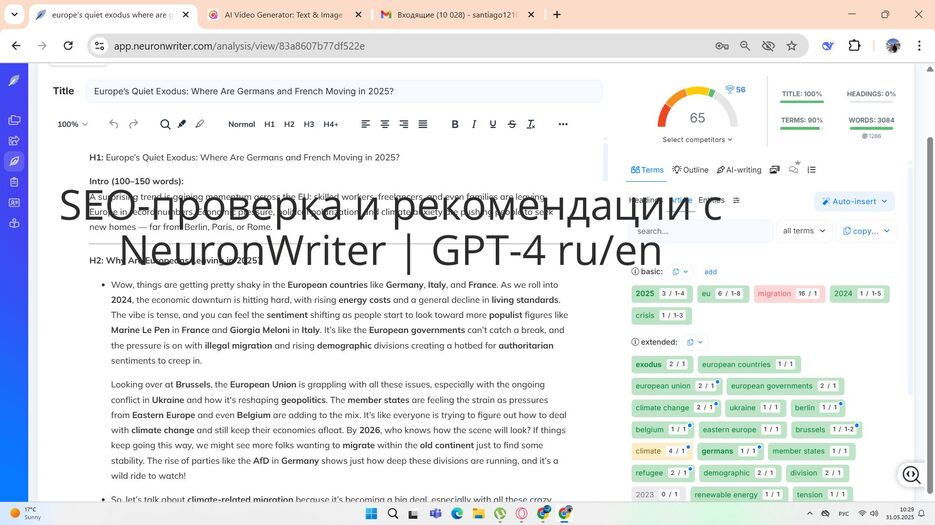Toggle underline formatting
This screenshot has width=935, height=525.
[x=493, y=124]
